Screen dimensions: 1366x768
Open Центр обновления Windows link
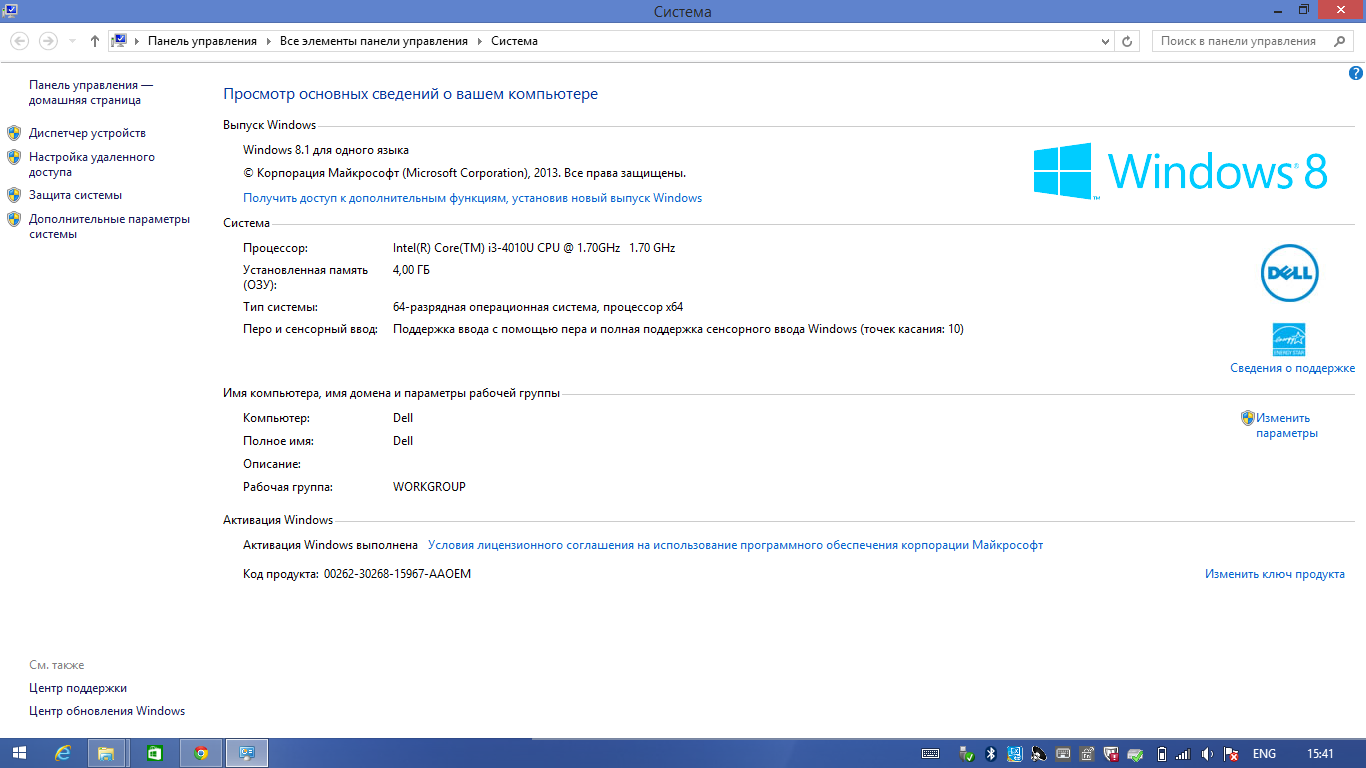click(x=107, y=711)
